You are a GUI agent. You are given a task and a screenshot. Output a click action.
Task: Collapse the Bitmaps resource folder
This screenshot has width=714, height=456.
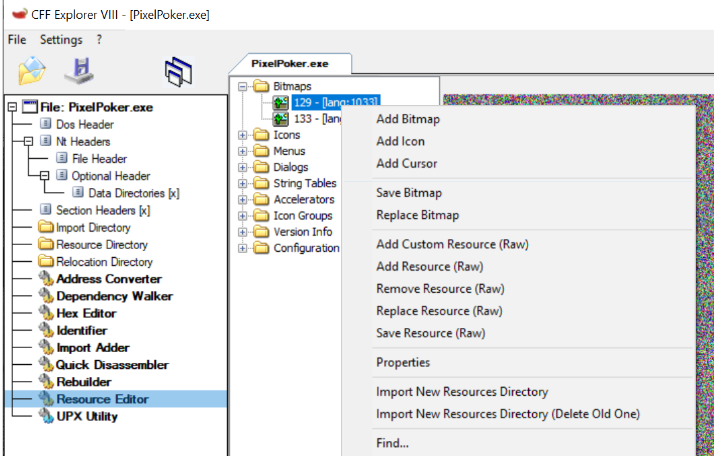coord(243,86)
